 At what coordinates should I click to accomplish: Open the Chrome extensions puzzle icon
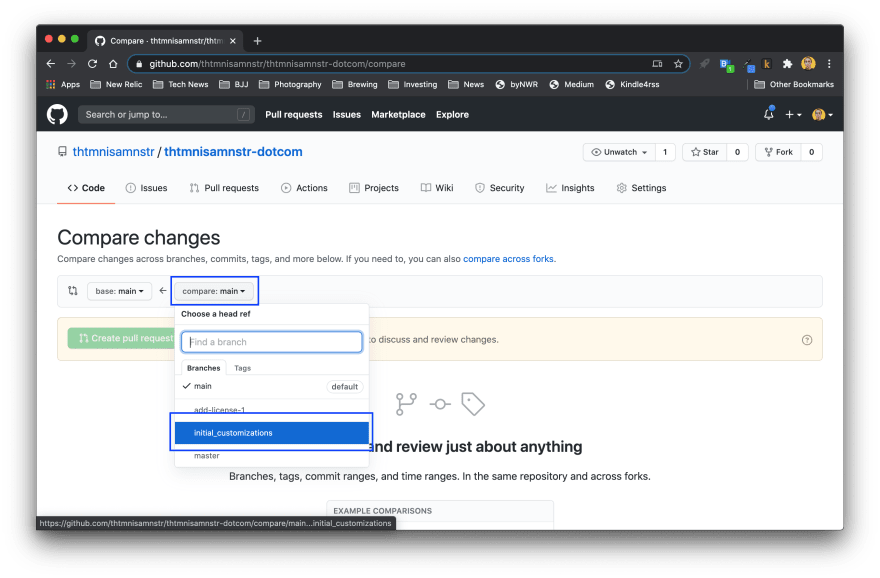point(787,64)
